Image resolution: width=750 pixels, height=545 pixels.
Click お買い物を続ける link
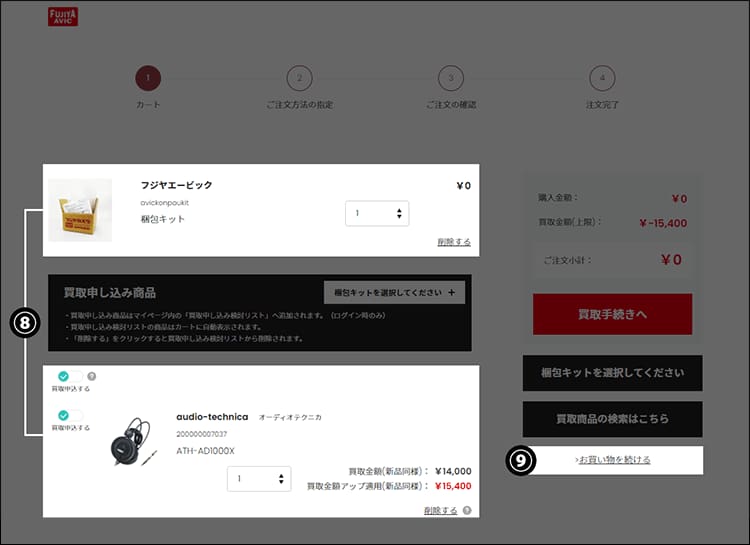[613, 460]
